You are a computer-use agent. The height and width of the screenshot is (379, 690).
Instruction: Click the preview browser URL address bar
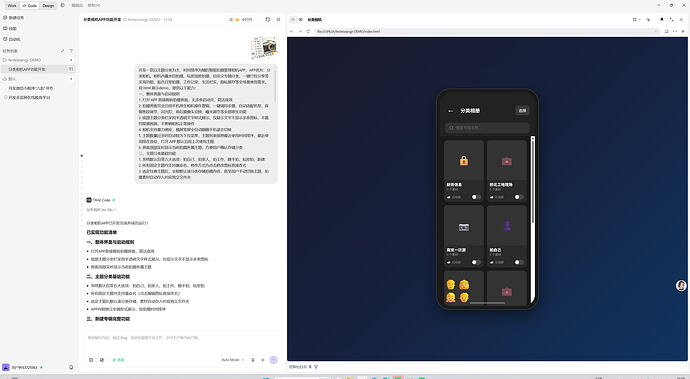pos(487,32)
